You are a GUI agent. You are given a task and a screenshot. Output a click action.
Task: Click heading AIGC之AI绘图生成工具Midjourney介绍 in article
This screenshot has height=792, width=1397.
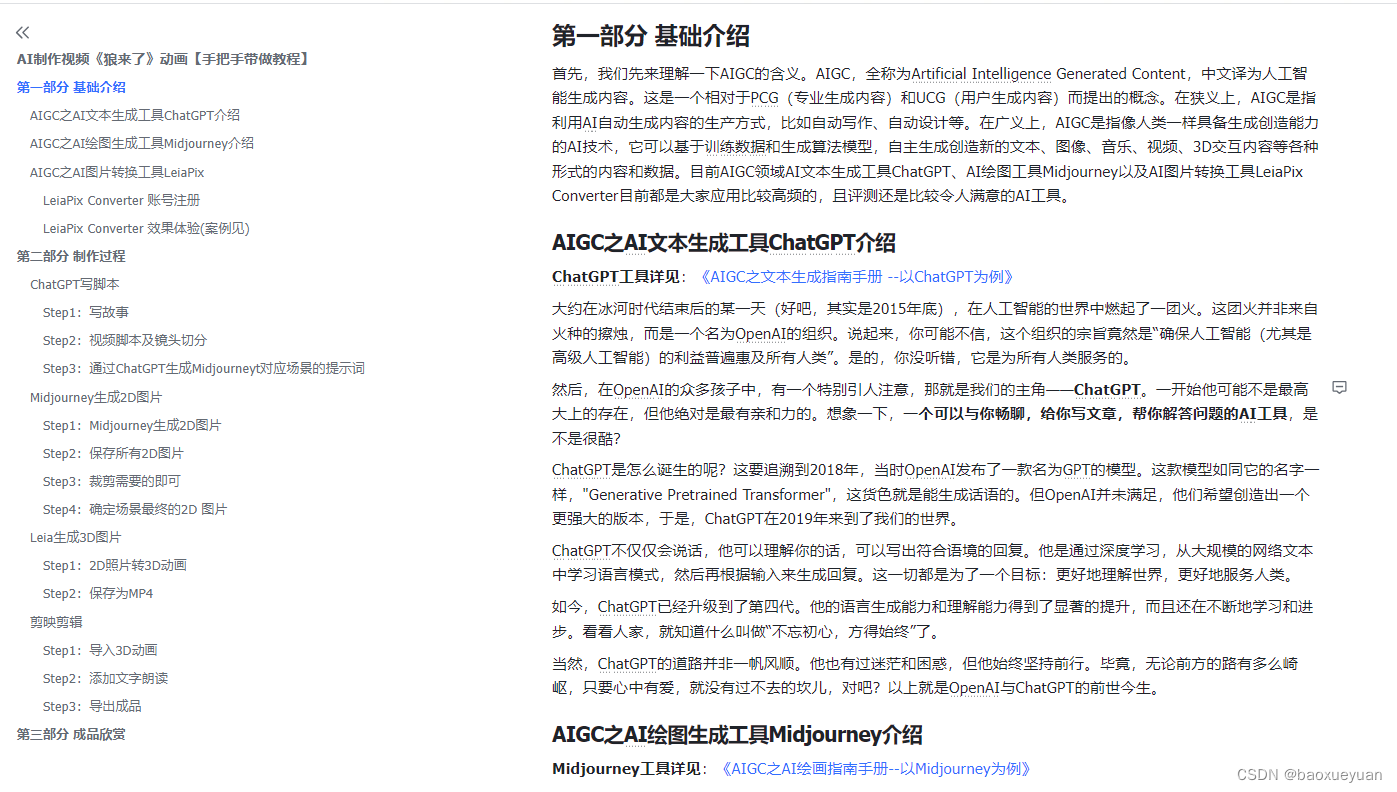(x=737, y=735)
